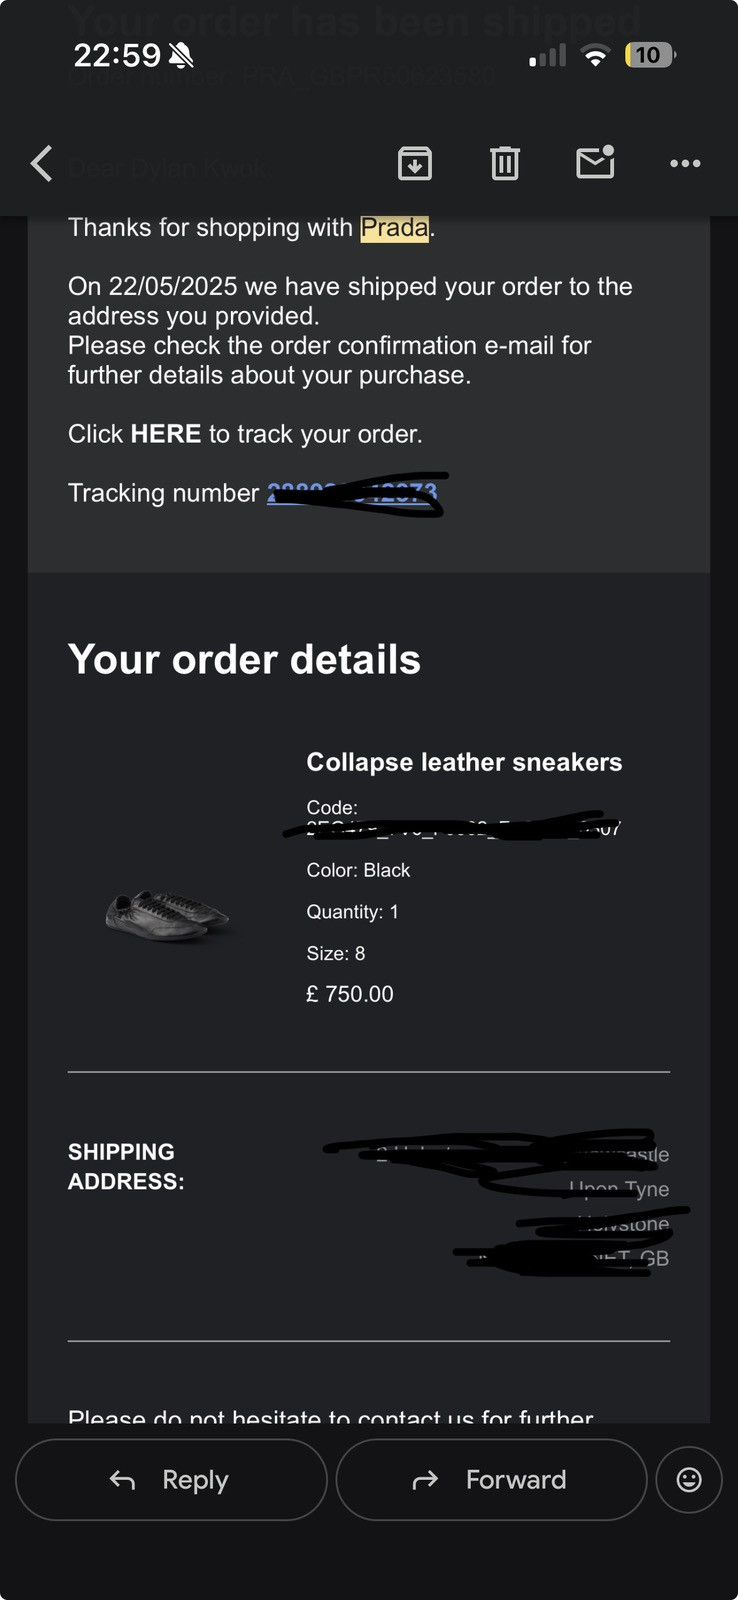The height and width of the screenshot is (1600, 738).
Task: Tap the battery indicator in status bar
Action: click(x=650, y=55)
